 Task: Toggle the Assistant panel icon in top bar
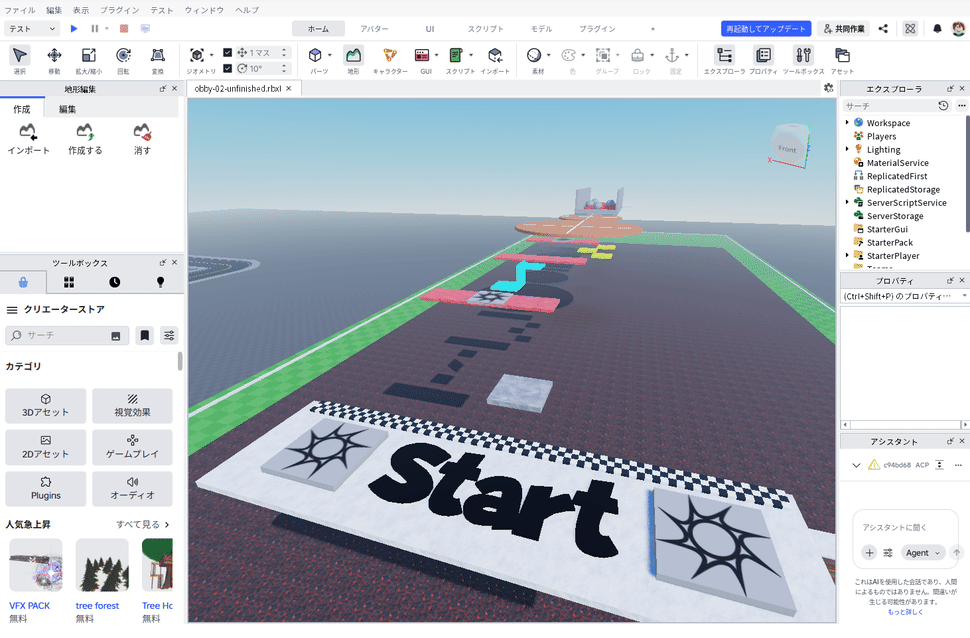[910, 28]
